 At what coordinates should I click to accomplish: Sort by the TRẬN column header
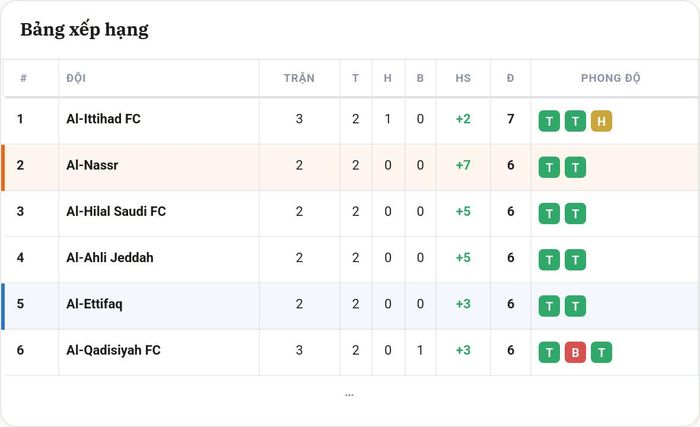click(299, 78)
